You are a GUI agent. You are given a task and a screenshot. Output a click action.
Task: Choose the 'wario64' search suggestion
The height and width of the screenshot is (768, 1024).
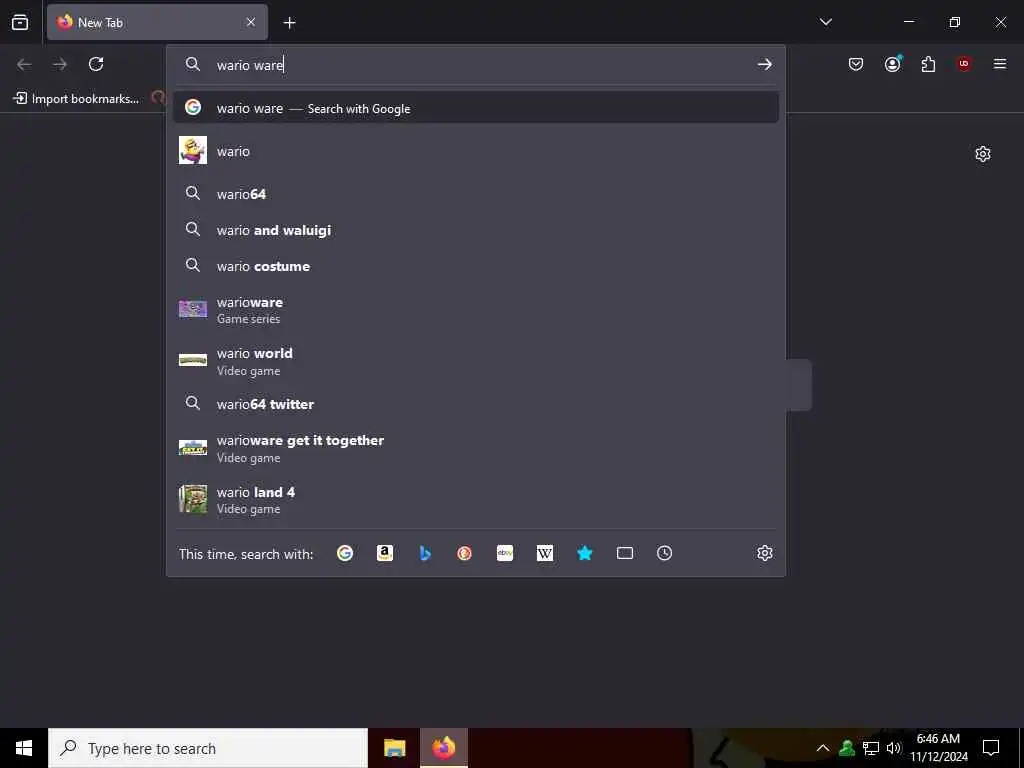(475, 194)
